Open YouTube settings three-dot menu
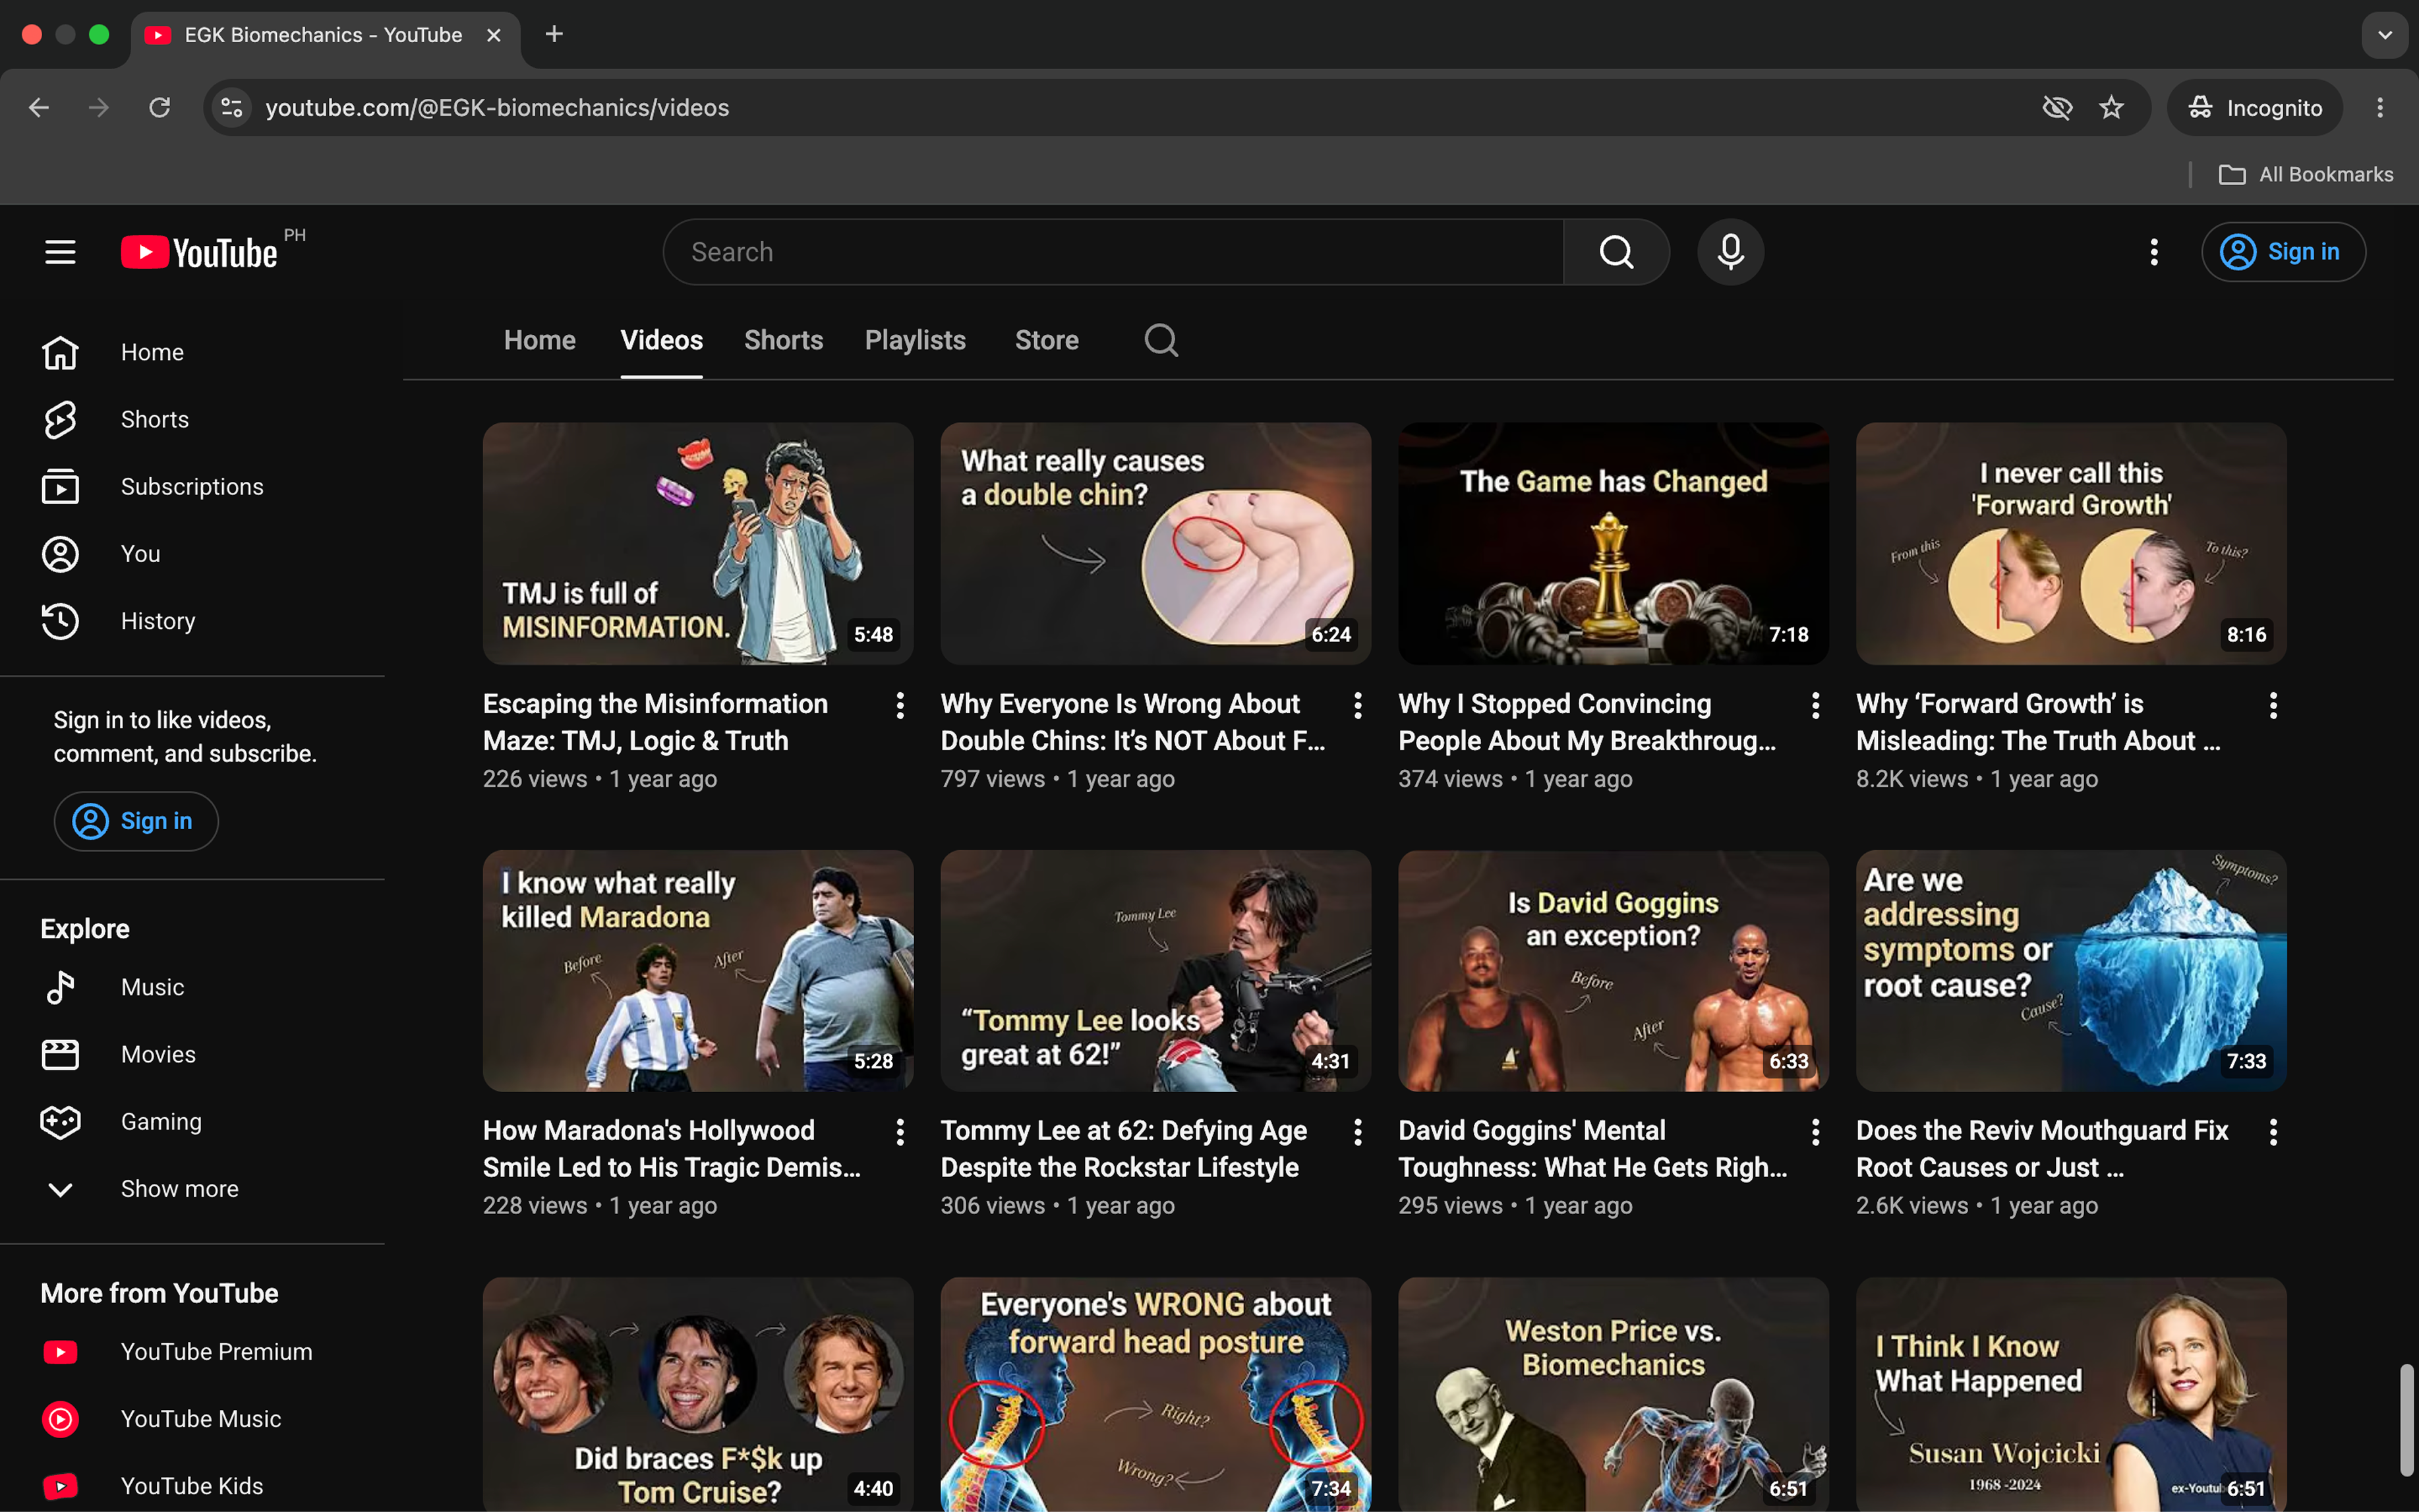This screenshot has height=1512, width=2419. pos(2154,252)
